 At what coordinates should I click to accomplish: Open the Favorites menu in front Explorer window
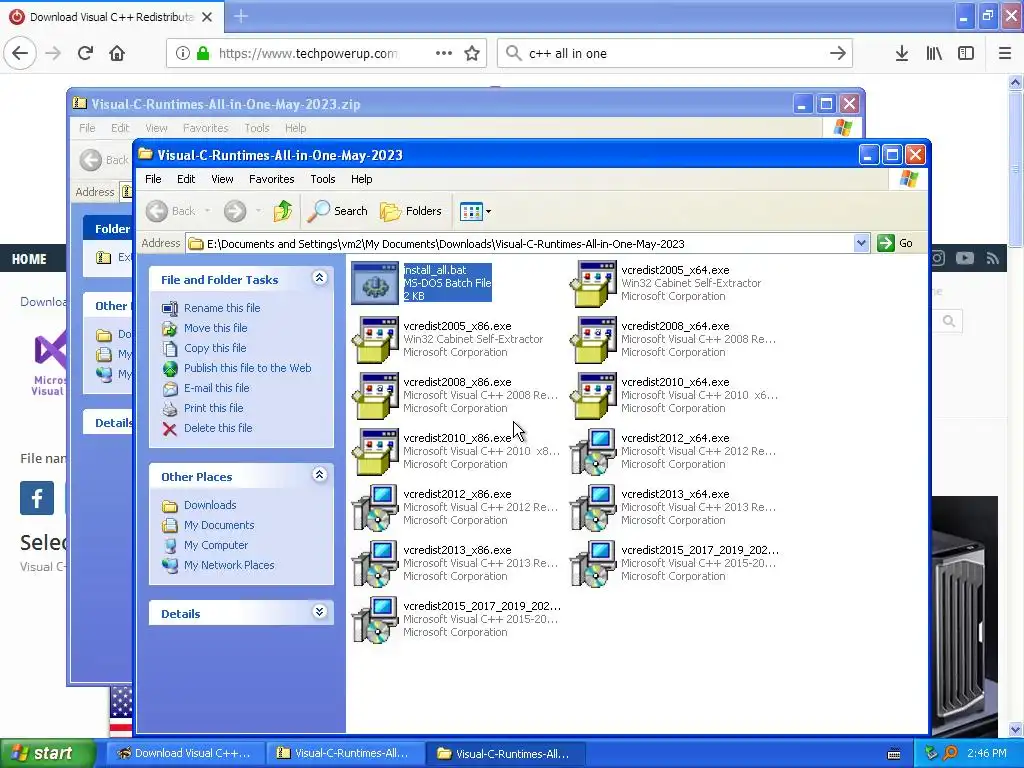tap(272, 179)
